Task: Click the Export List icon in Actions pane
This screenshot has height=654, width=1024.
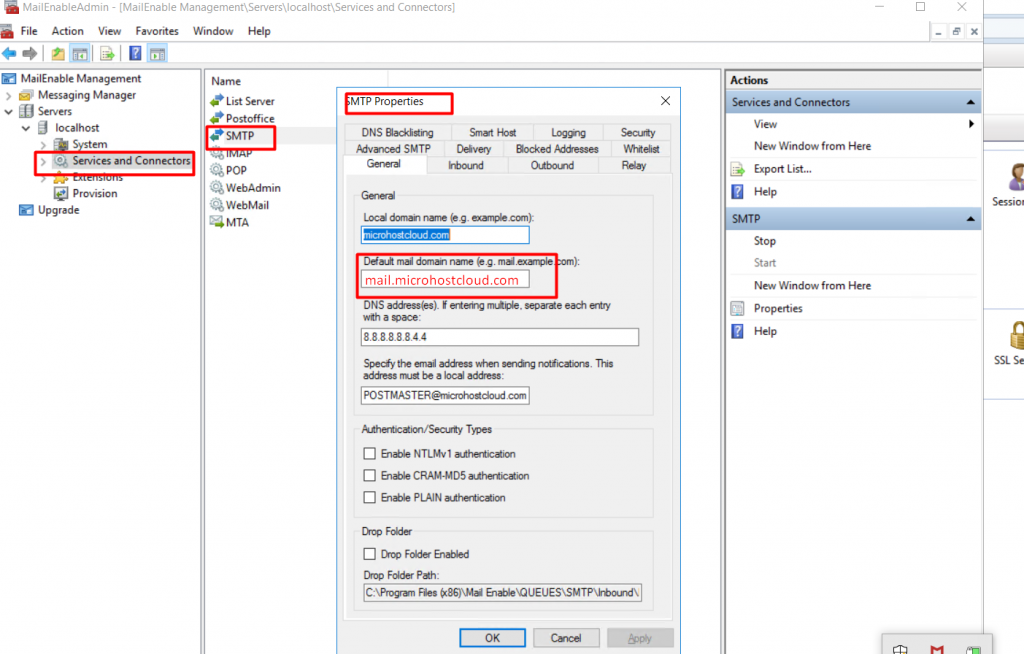Action: [738, 169]
